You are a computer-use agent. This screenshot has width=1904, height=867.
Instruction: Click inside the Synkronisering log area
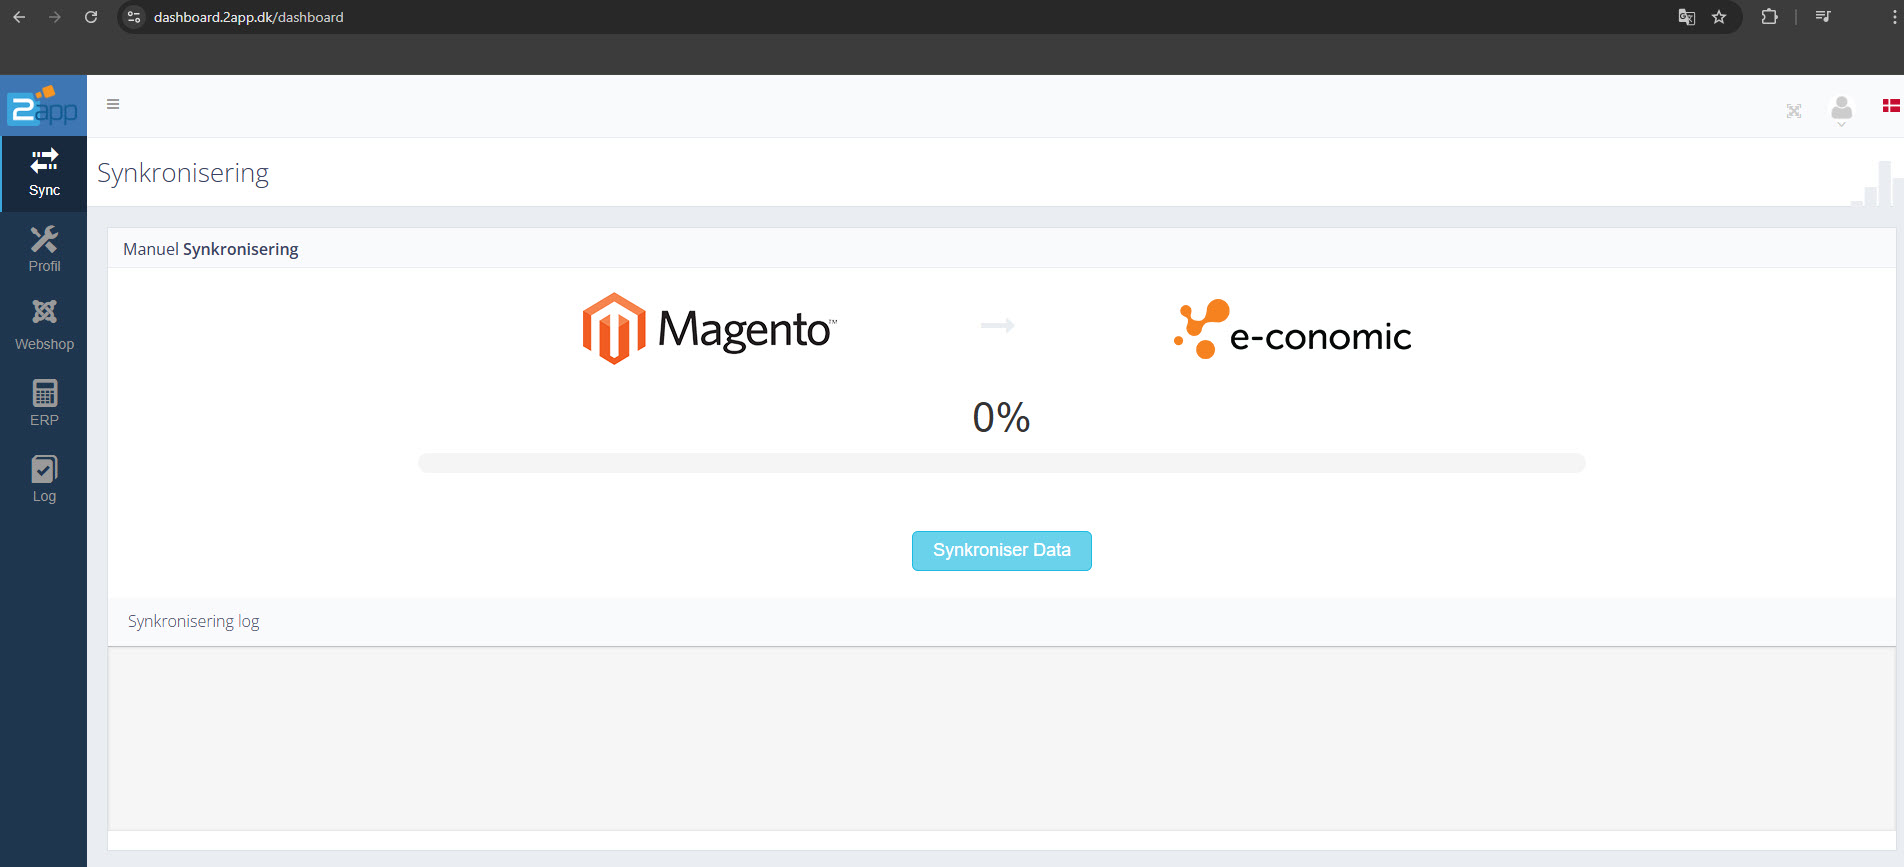1001,738
